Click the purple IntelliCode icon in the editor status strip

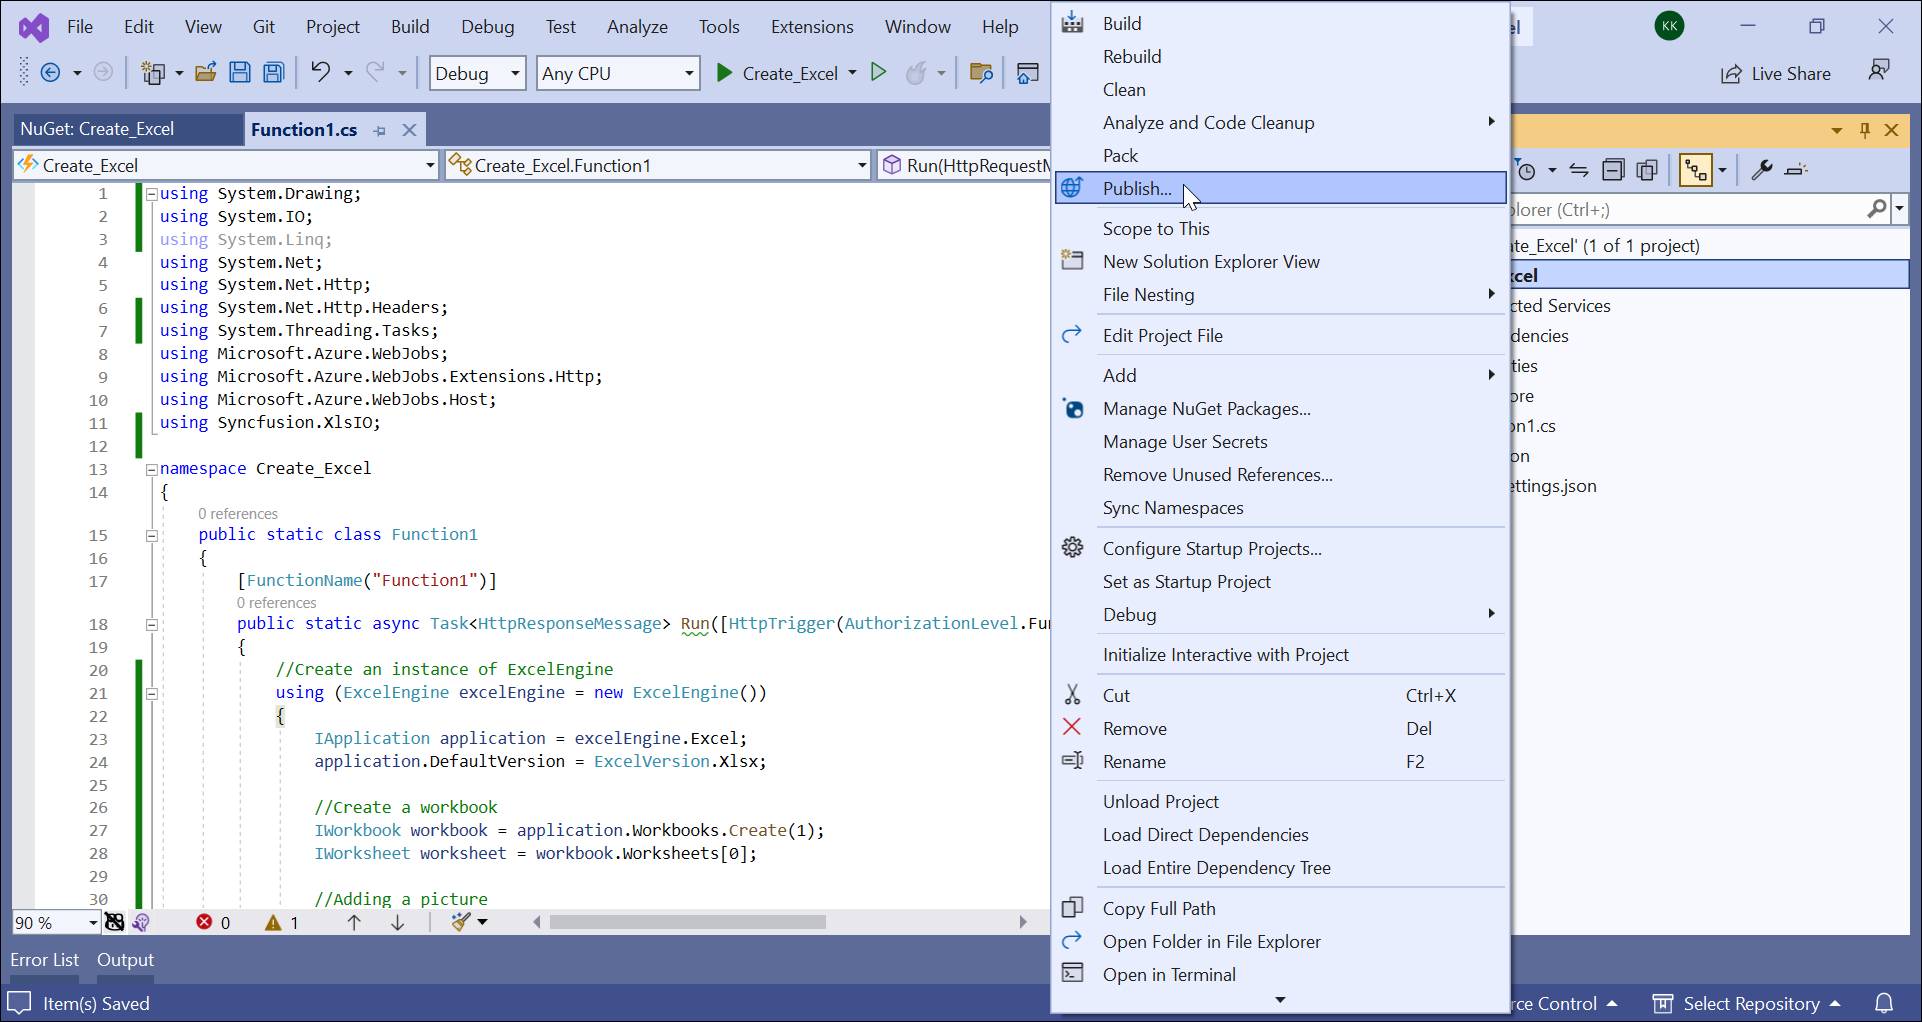point(141,922)
